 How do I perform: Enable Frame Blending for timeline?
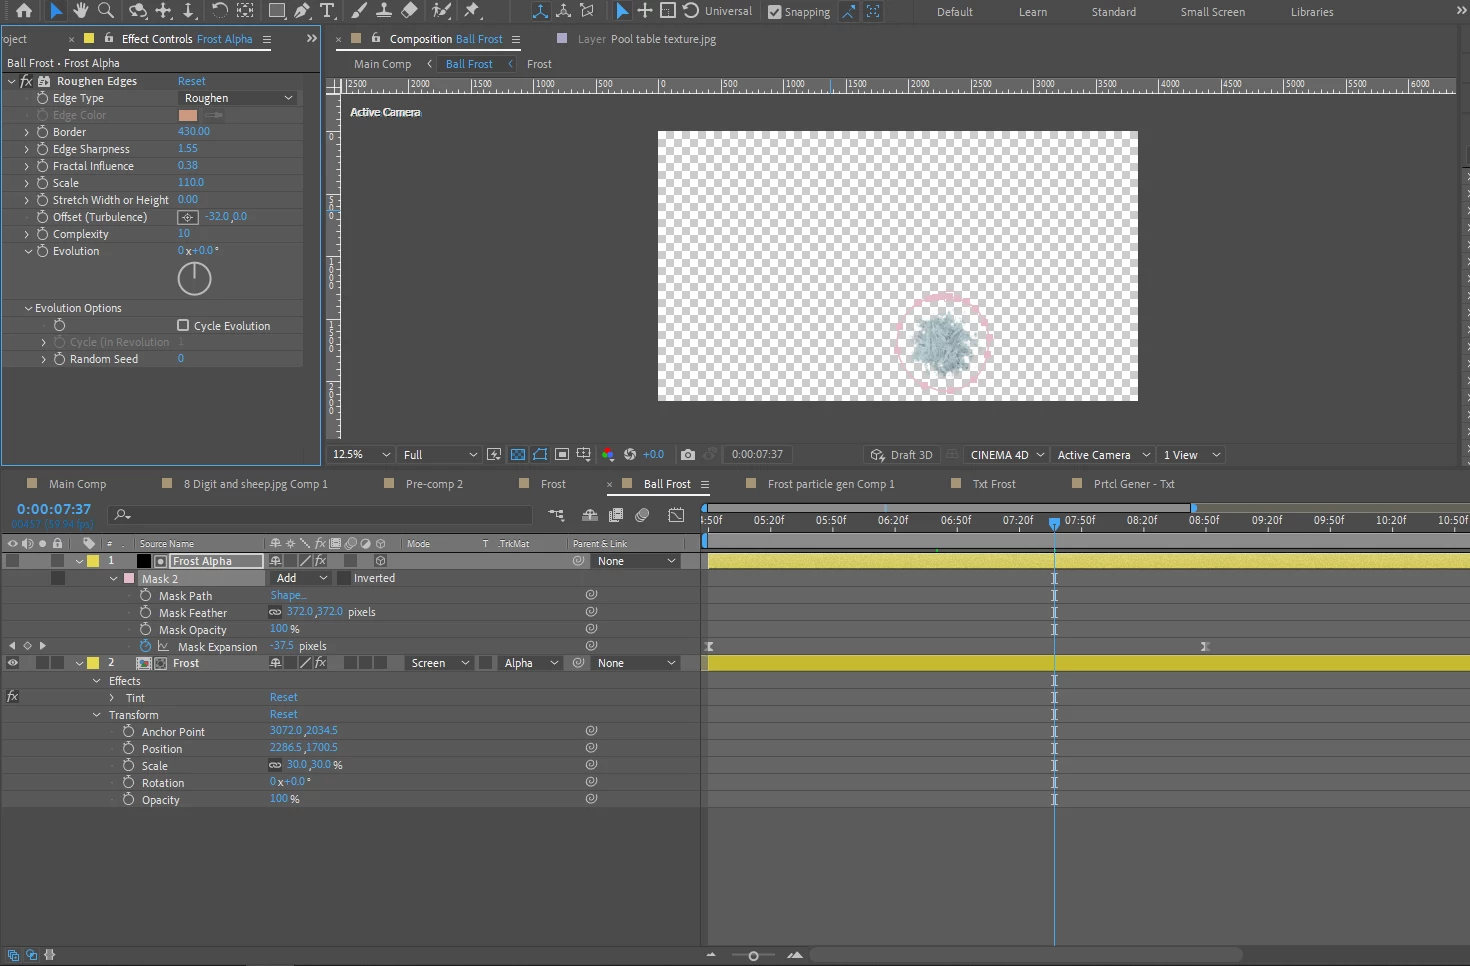(616, 515)
